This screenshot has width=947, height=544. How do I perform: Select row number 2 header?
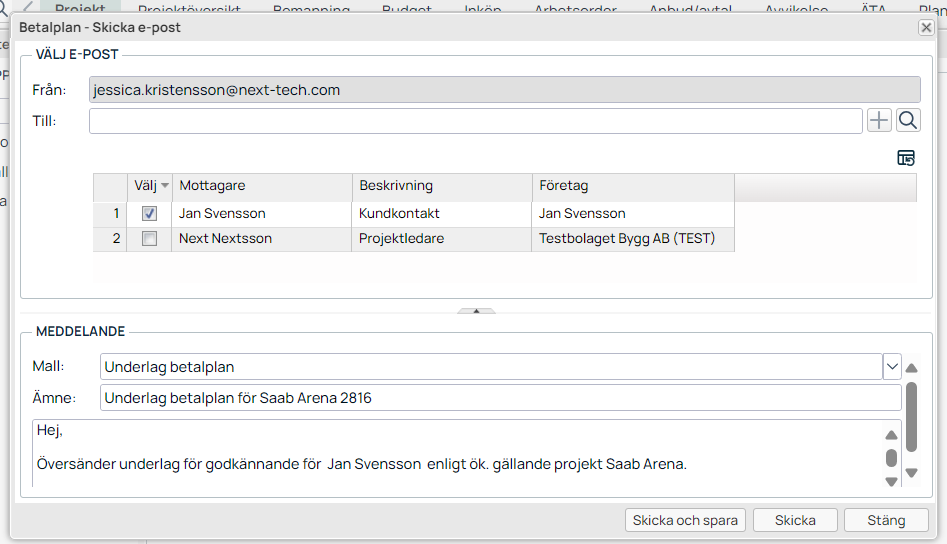pyautogui.click(x=110, y=238)
